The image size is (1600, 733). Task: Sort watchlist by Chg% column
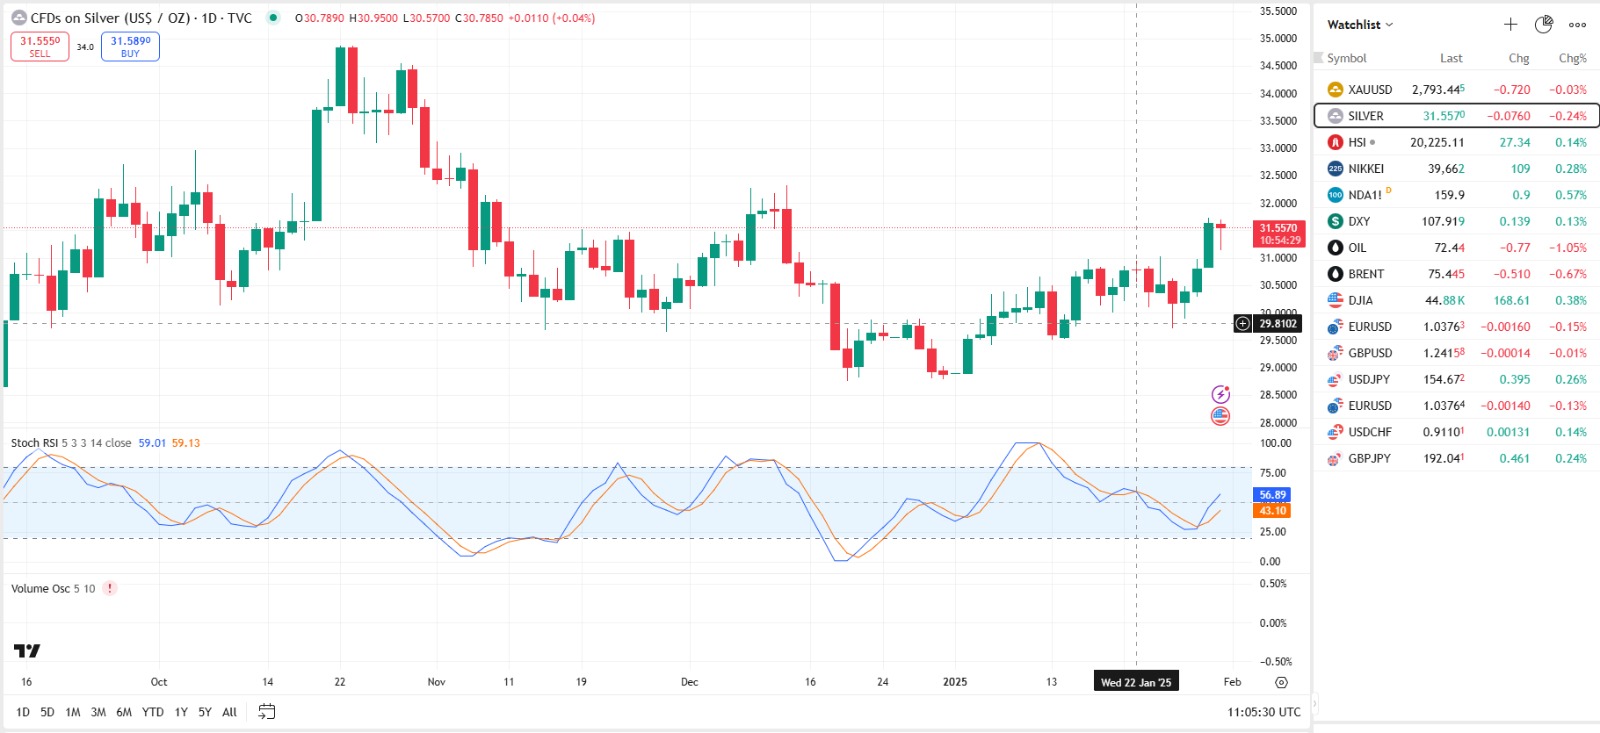[x=1572, y=58]
